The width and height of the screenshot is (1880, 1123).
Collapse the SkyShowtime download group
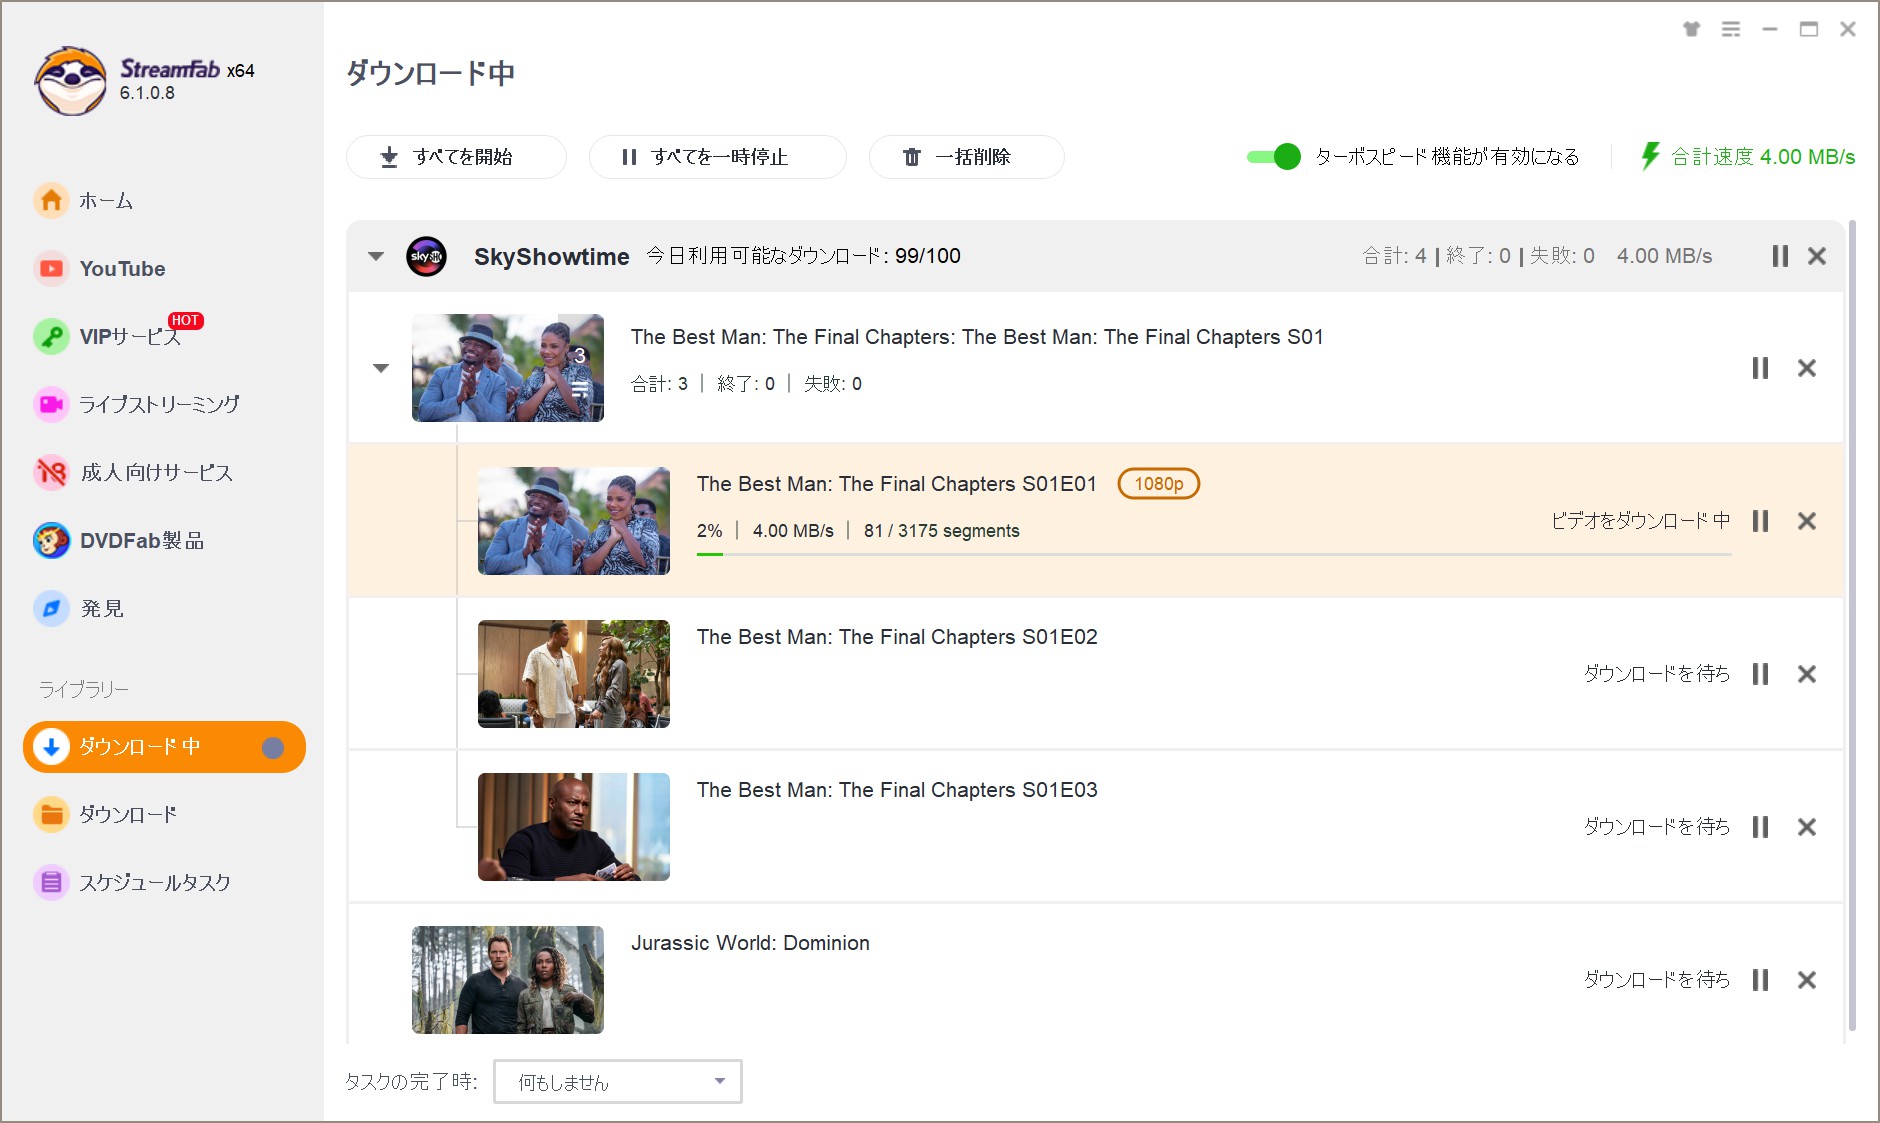(376, 256)
